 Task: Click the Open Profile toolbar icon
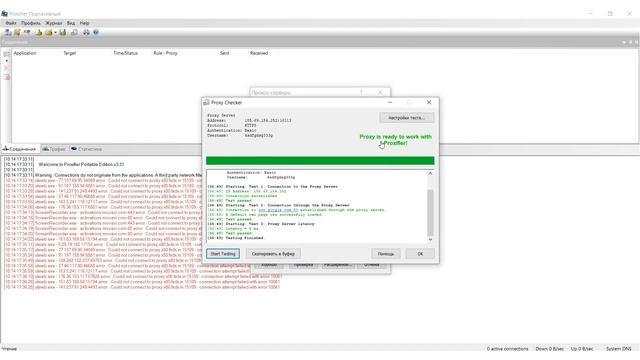(38, 32)
